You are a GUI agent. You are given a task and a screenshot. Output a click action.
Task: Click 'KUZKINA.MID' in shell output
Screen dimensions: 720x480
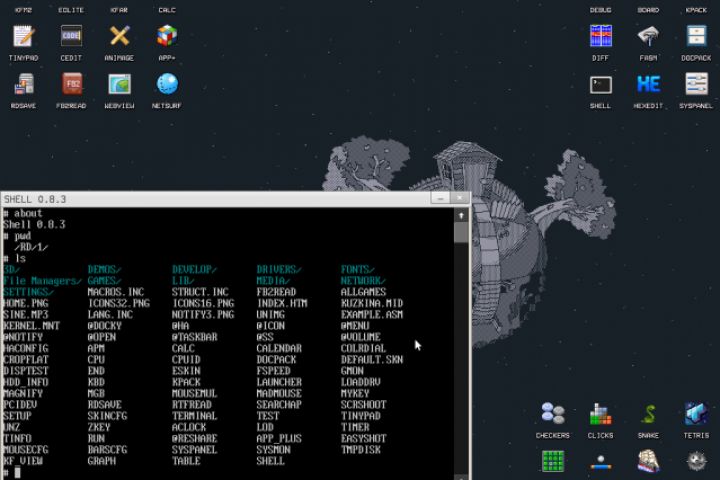tap(371, 303)
